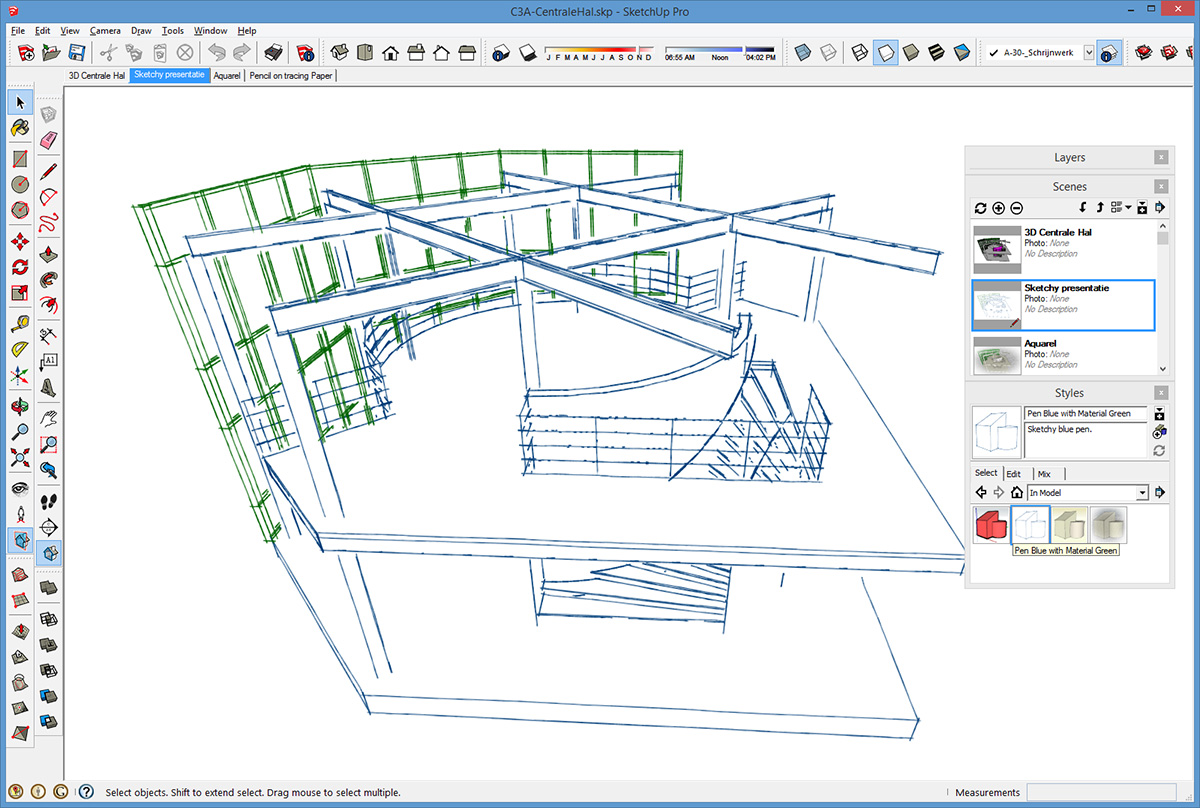Viewport: 1200px width, 808px height.
Task: Toggle X-ray face style
Action: [x=801, y=53]
